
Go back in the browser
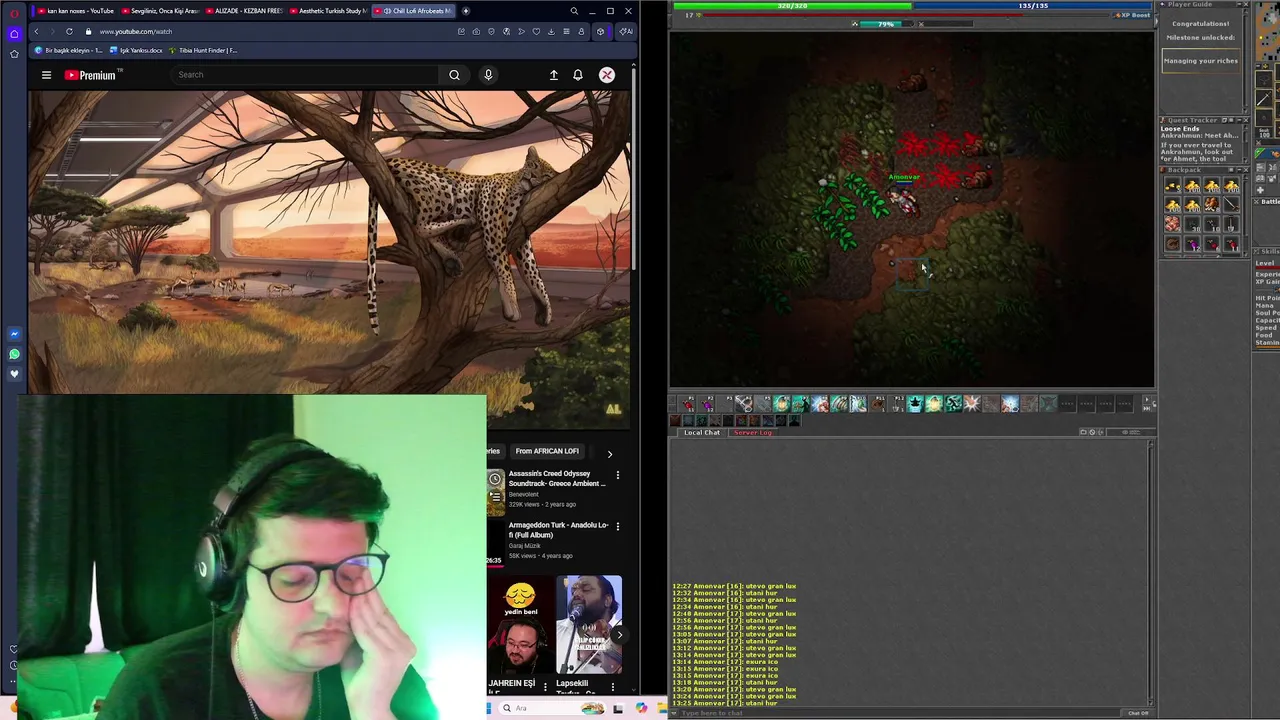[36, 31]
